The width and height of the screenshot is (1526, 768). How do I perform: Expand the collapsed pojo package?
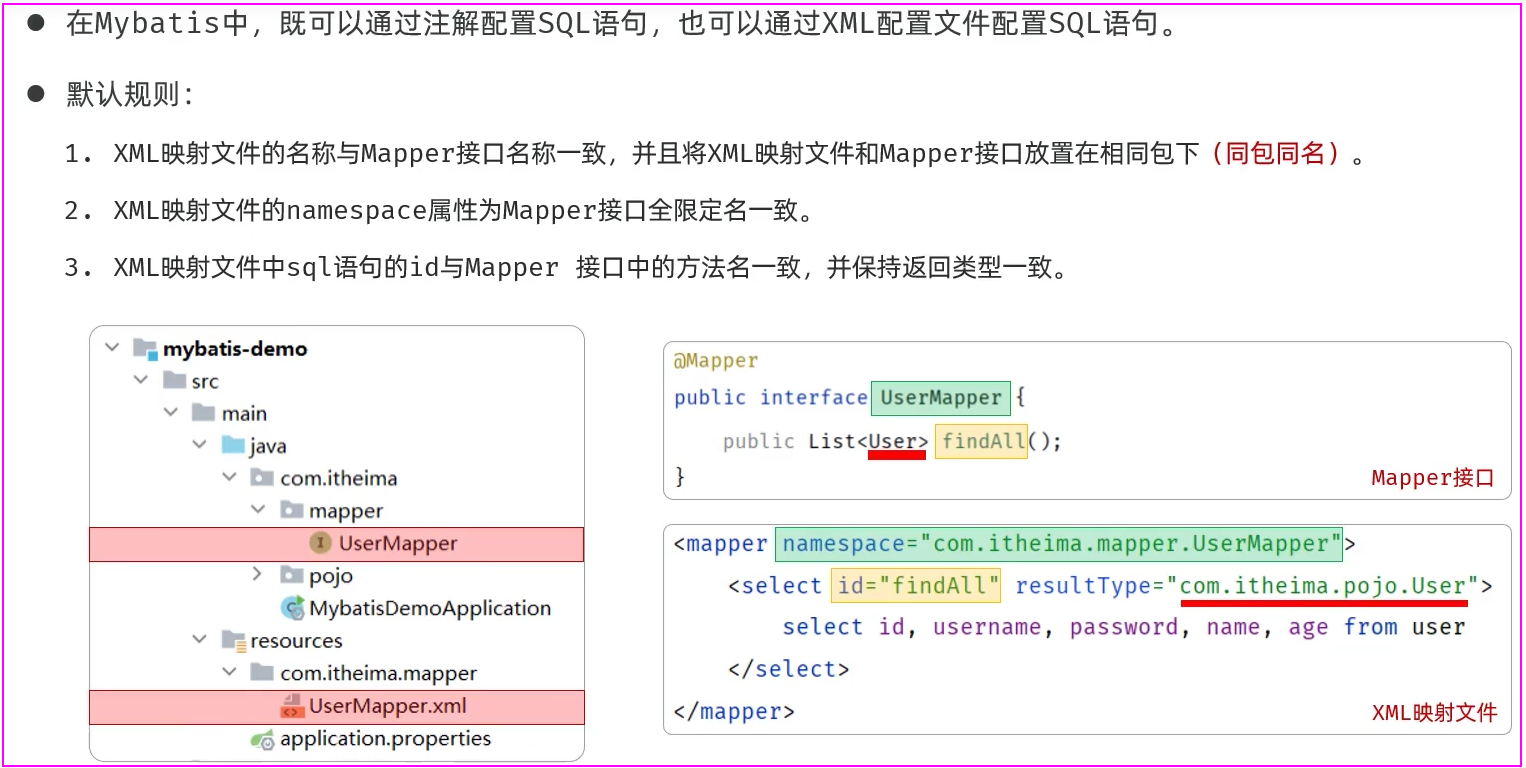(x=258, y=574)
